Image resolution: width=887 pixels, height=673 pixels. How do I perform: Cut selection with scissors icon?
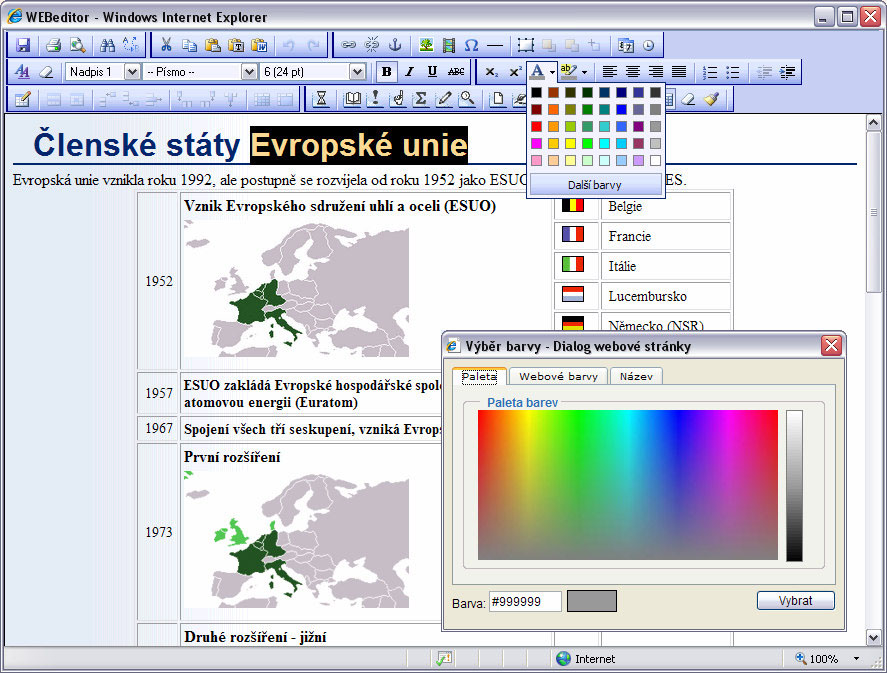(x=166, y=45)
